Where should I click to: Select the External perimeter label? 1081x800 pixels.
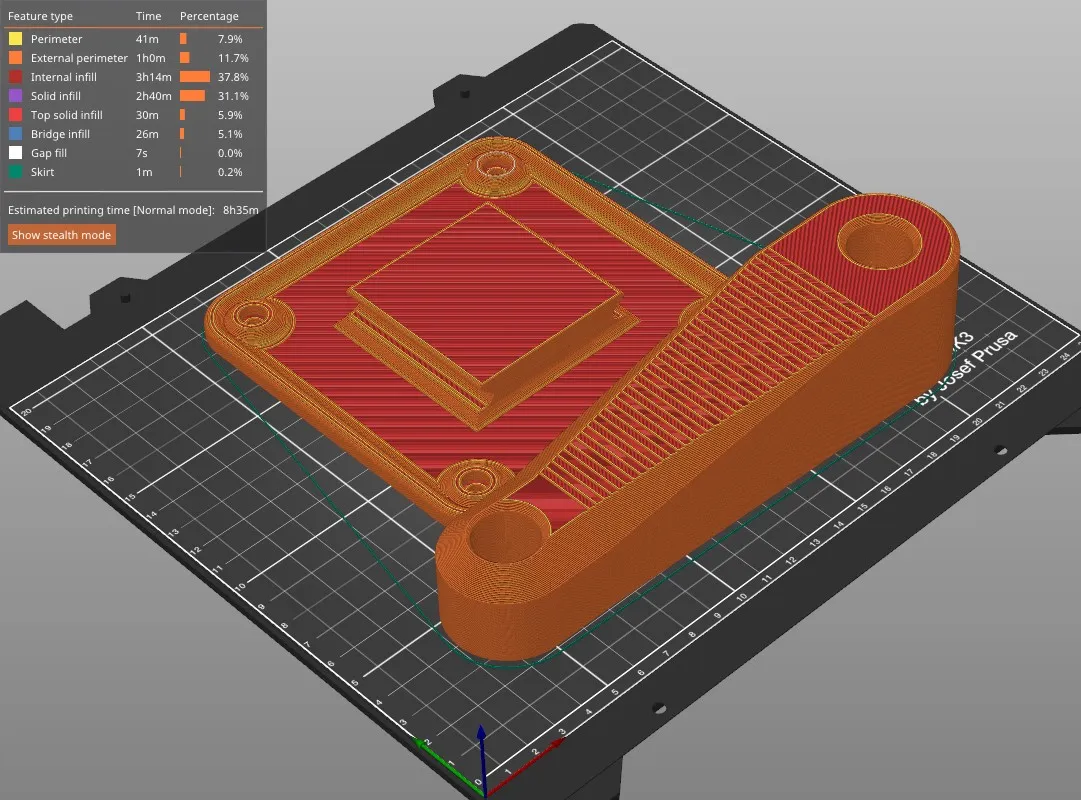[x=79, y=58]
